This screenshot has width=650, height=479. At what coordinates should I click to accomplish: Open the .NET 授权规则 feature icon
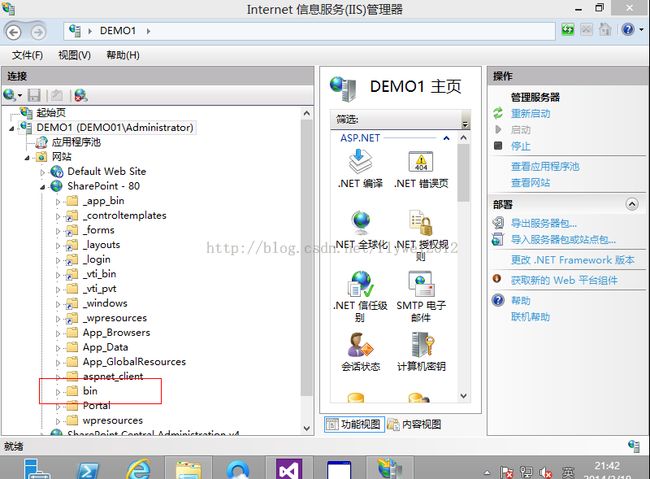pos(421,236)
